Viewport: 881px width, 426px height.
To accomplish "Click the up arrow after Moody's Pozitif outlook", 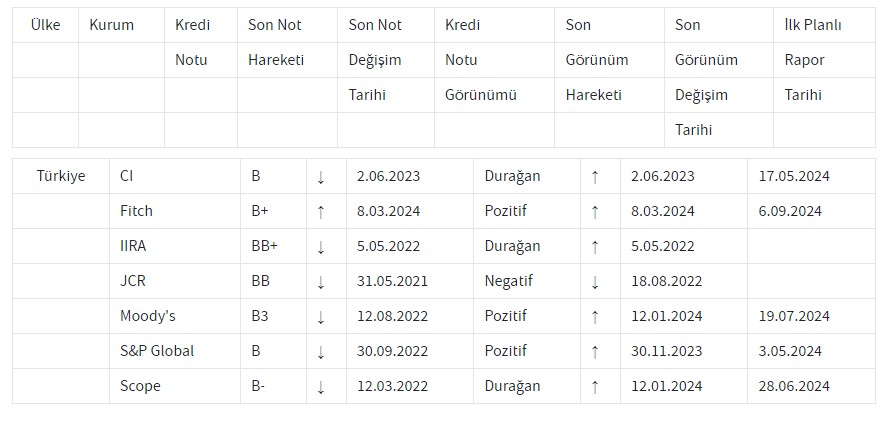I will [595, 317].
